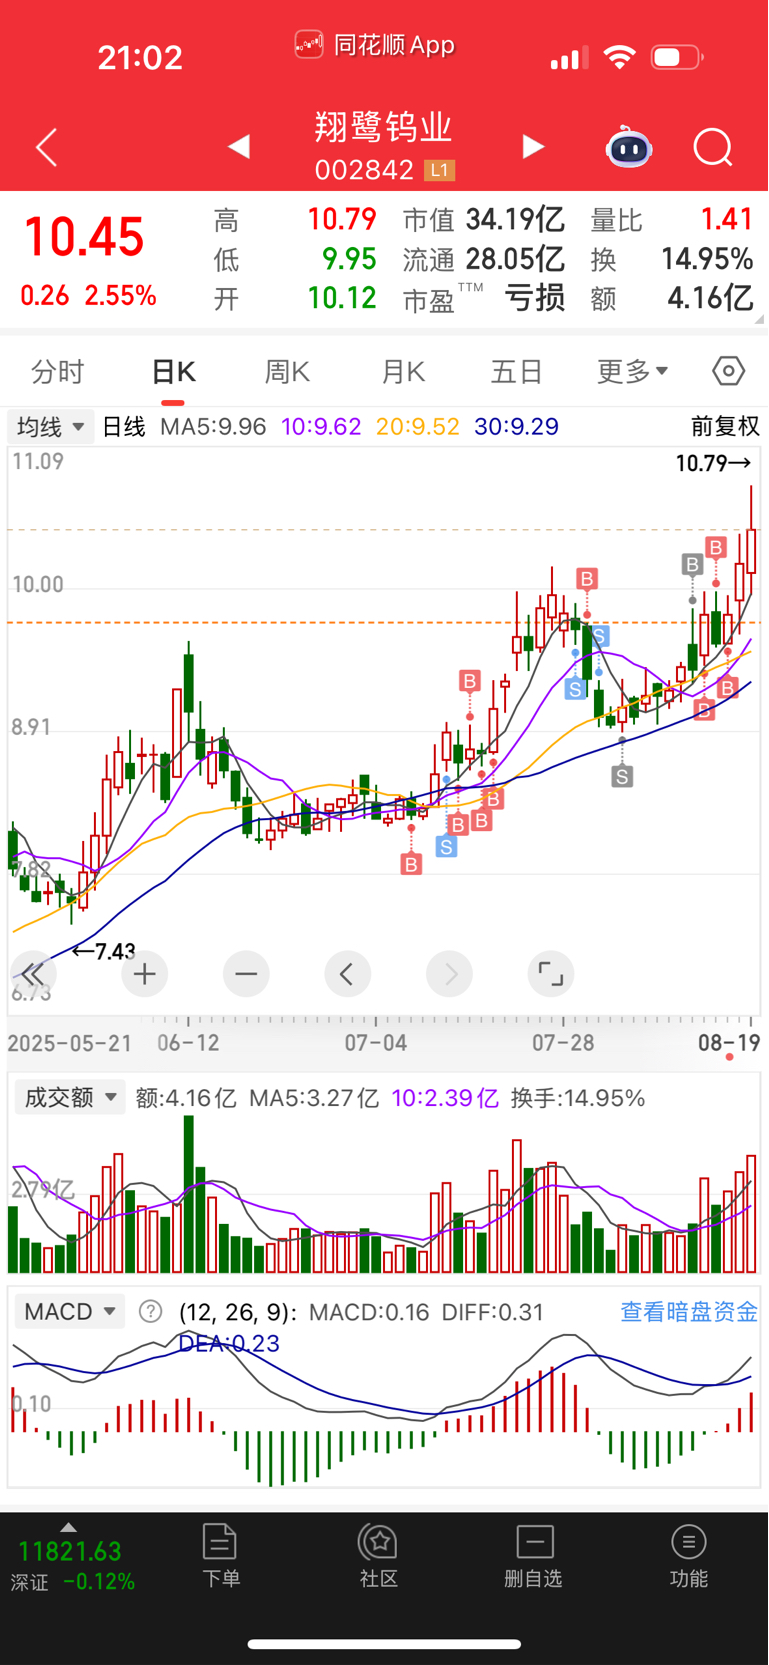
Task: Zoom in chart with plus button
Action: point(145,974)
